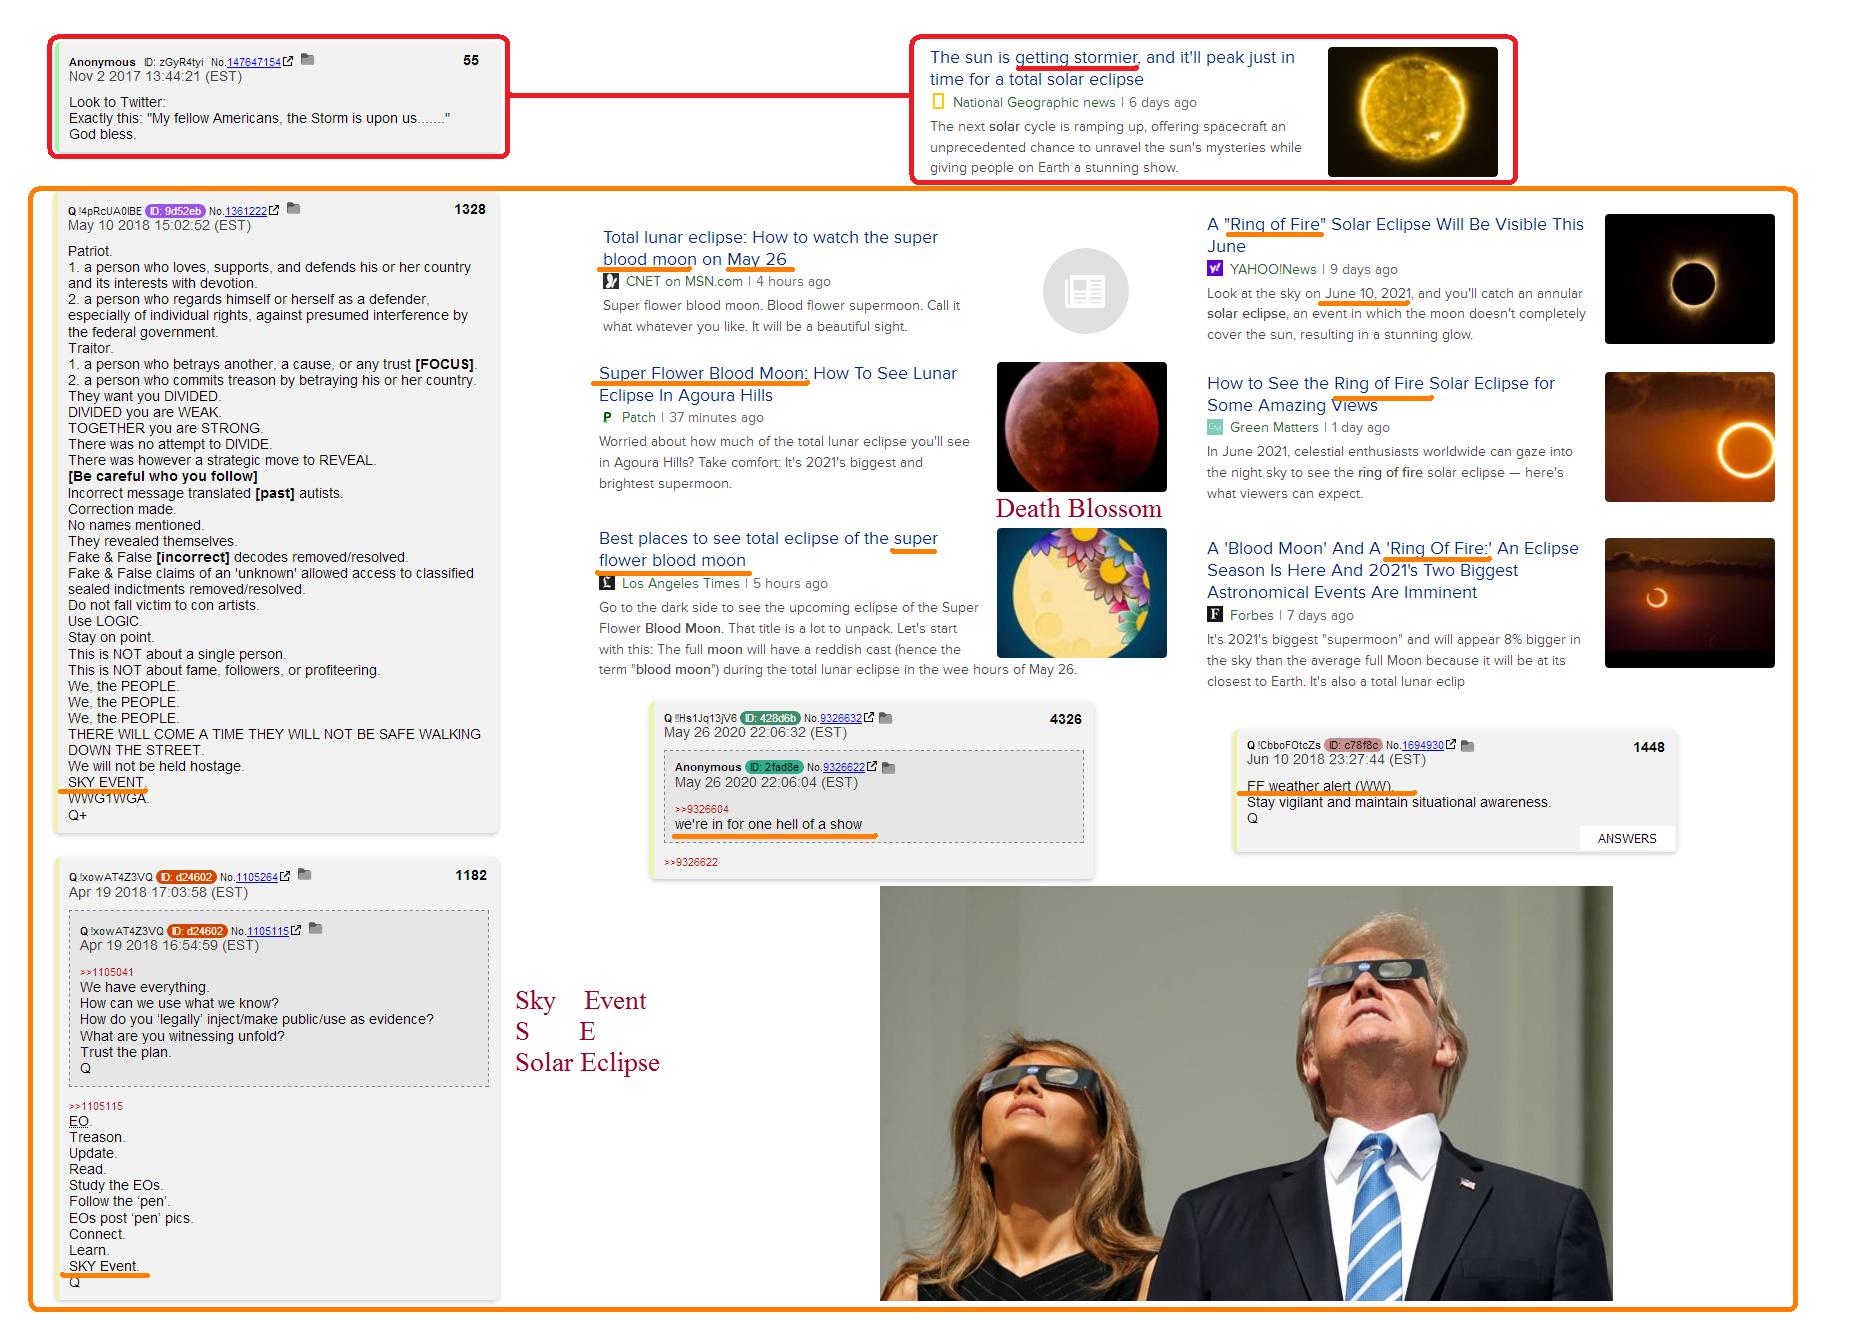Image resolution: width=1858 pixels, height=1320 pixels.
Task: Click external link icon beside No.1361222
Action: 274,210
